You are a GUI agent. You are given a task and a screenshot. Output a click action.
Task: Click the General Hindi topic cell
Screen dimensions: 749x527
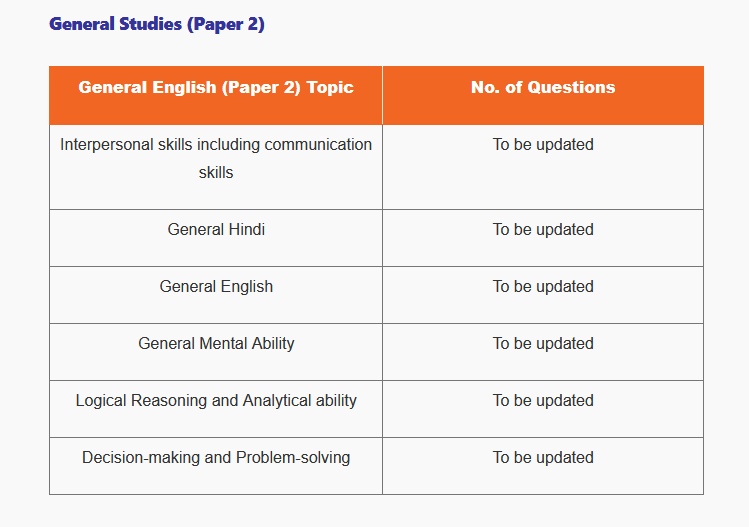216,230
